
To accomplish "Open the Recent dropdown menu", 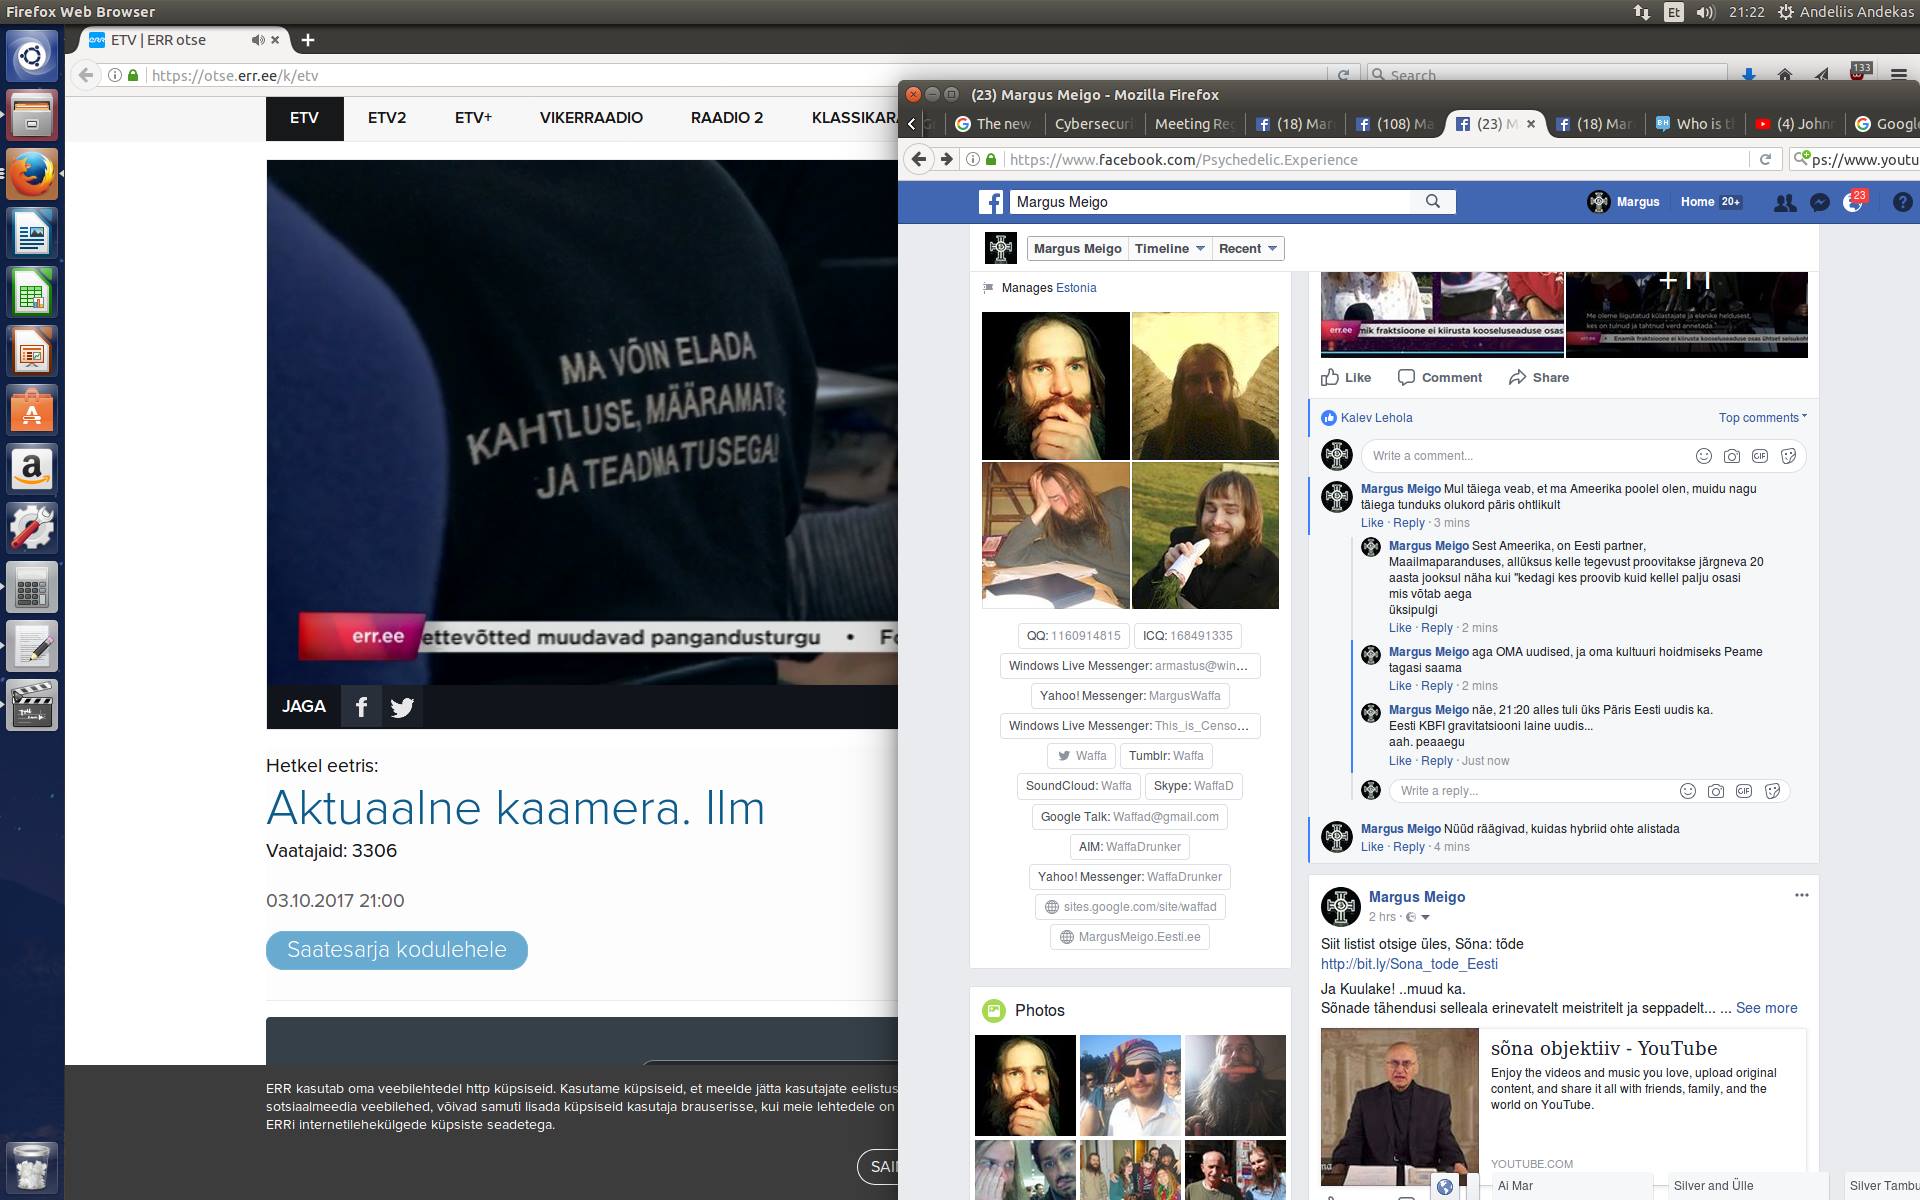I will (x=1247, y=248).
